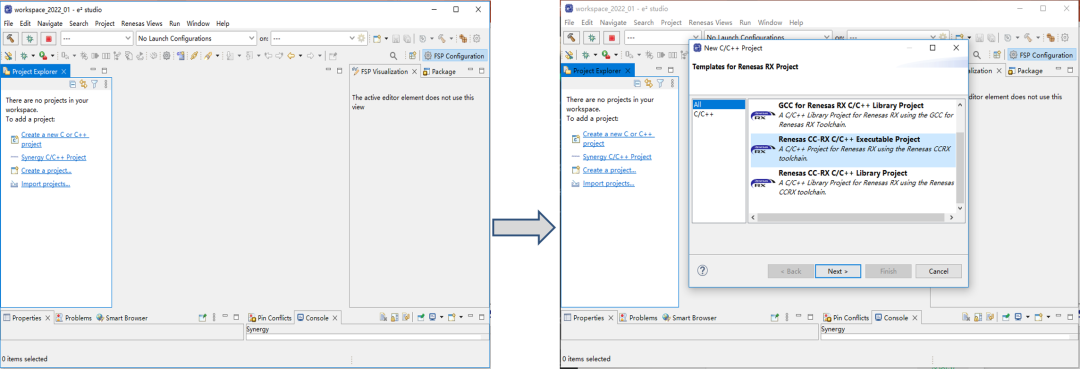
Task: Click the template list scroll-right arrow
Action: tap(951, 218)
